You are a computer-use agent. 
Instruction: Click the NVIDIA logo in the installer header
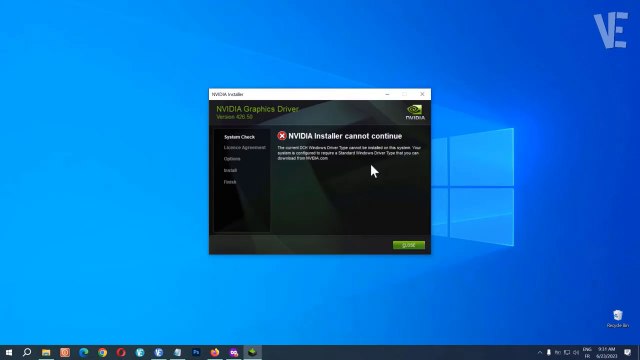pos(415,112)
